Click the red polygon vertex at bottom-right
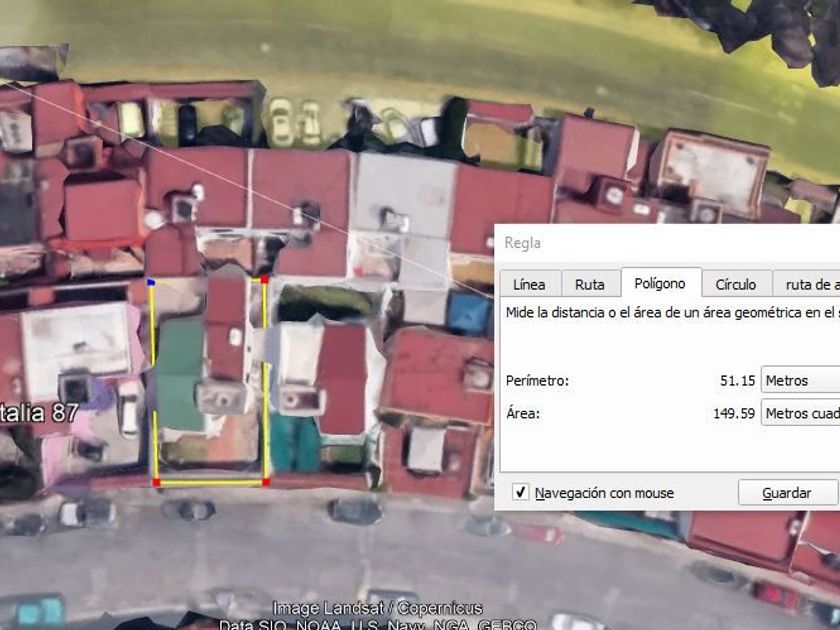Screen dimensions: 840x630 coord(266,482)
